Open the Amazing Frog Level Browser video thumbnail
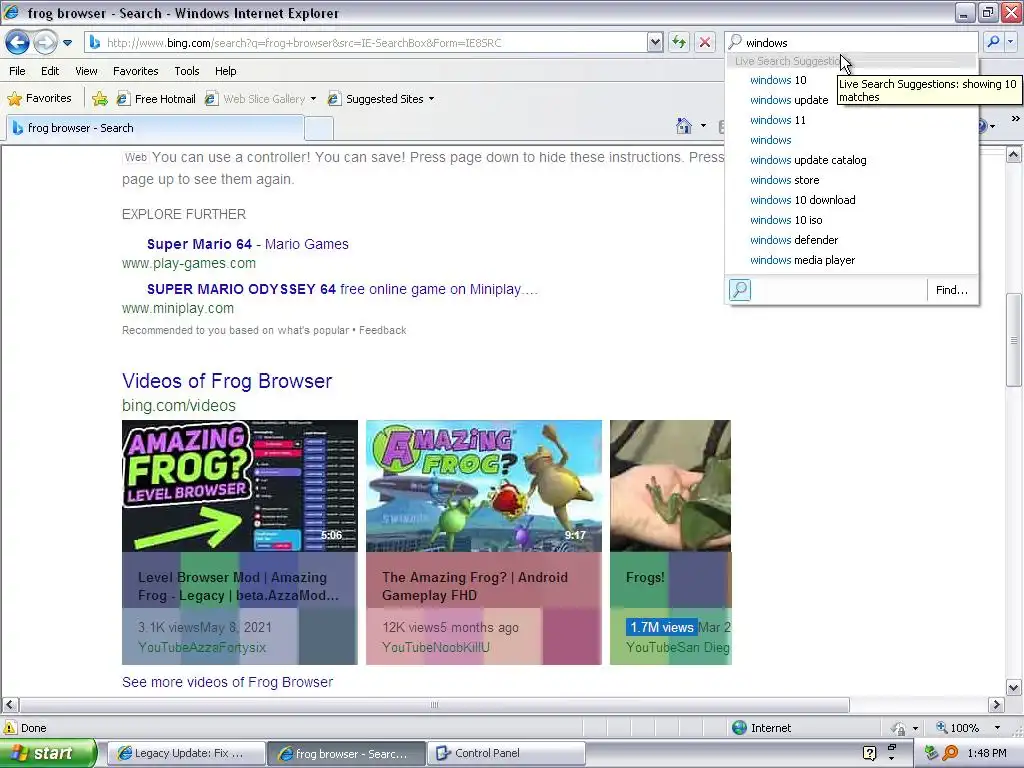Viewport: 1024px width, 768px height. click(x=240, y=486)
